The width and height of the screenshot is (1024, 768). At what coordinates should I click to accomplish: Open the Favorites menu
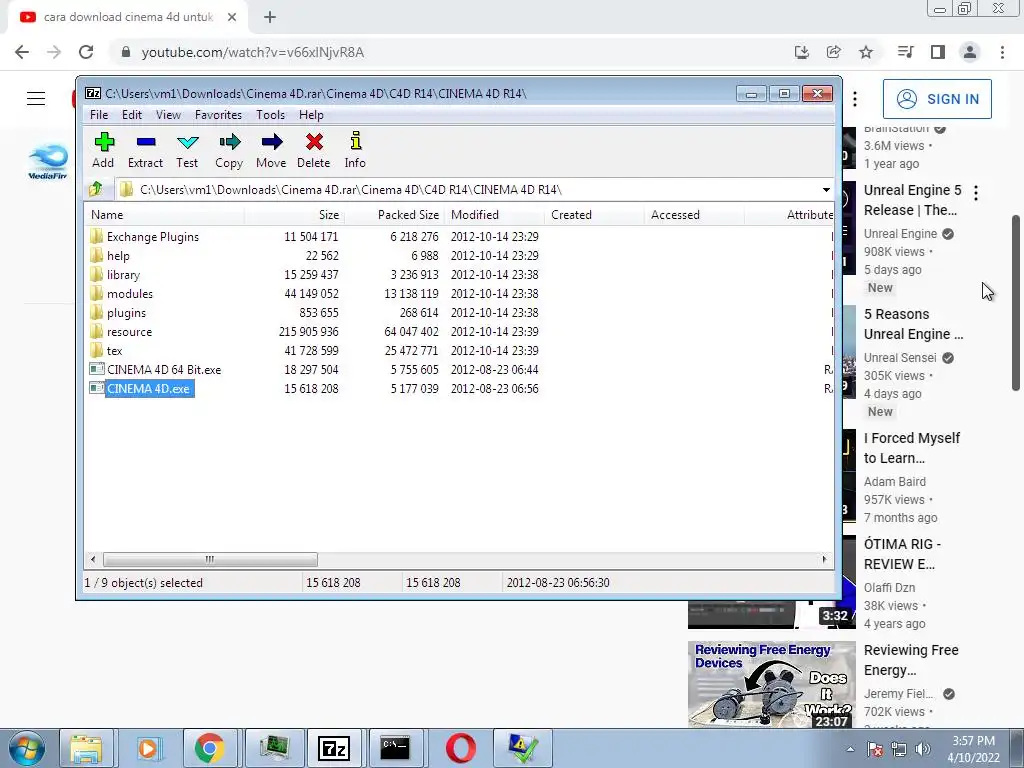coord(218,115)
